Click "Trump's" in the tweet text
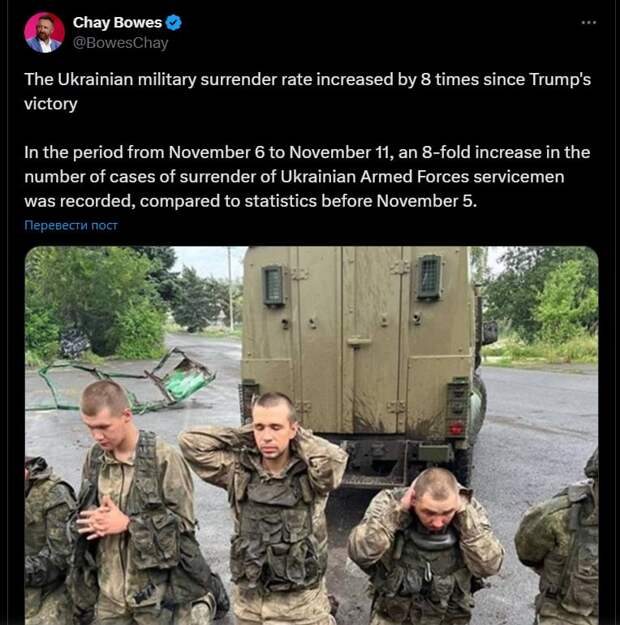Image resolution: width=620 pixels, height=625 pixels. [x=560, y=79]
